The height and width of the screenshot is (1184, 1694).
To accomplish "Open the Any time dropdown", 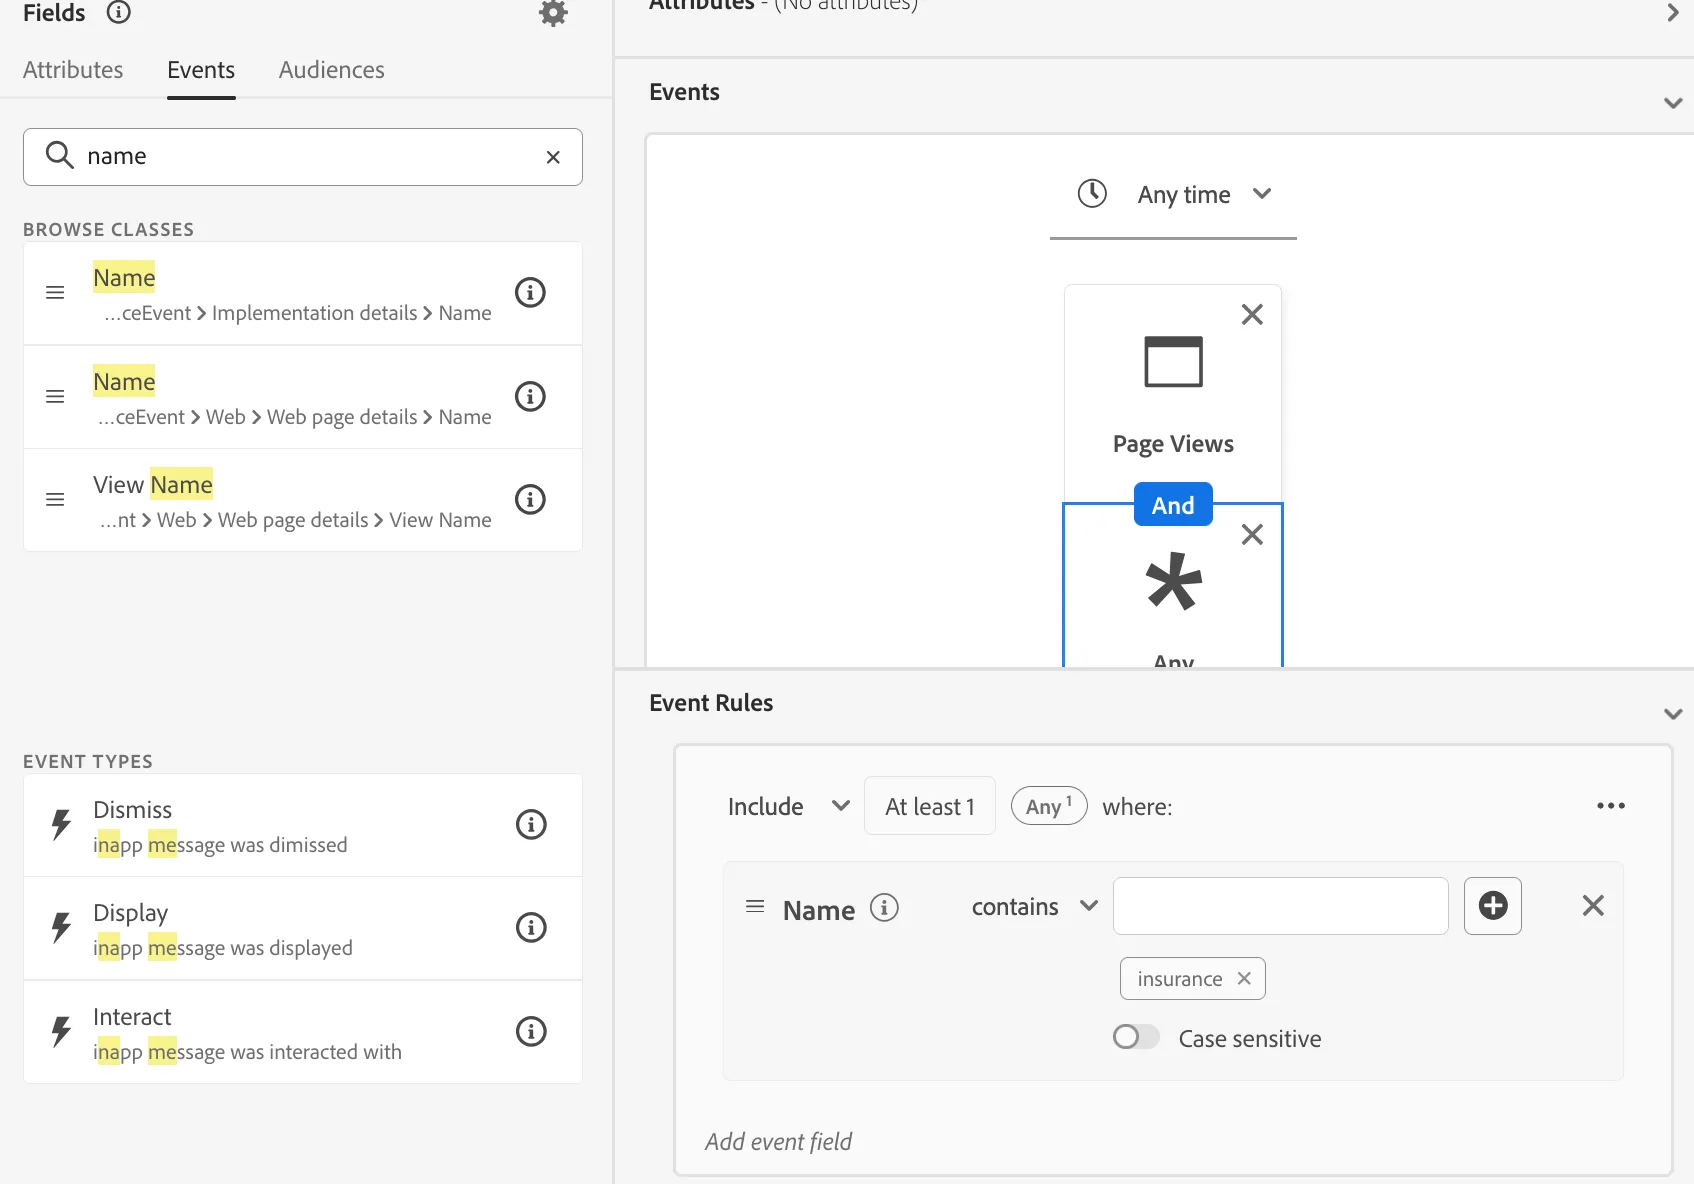I will 1173,194.
